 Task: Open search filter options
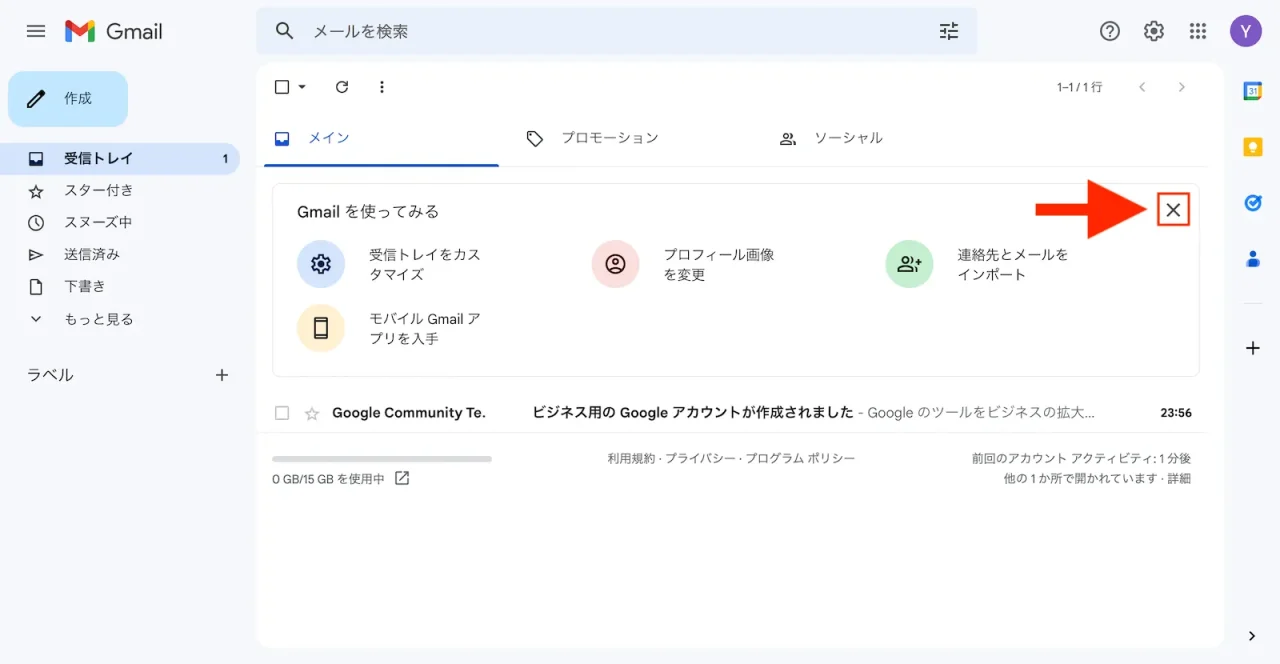coord(948,31)
